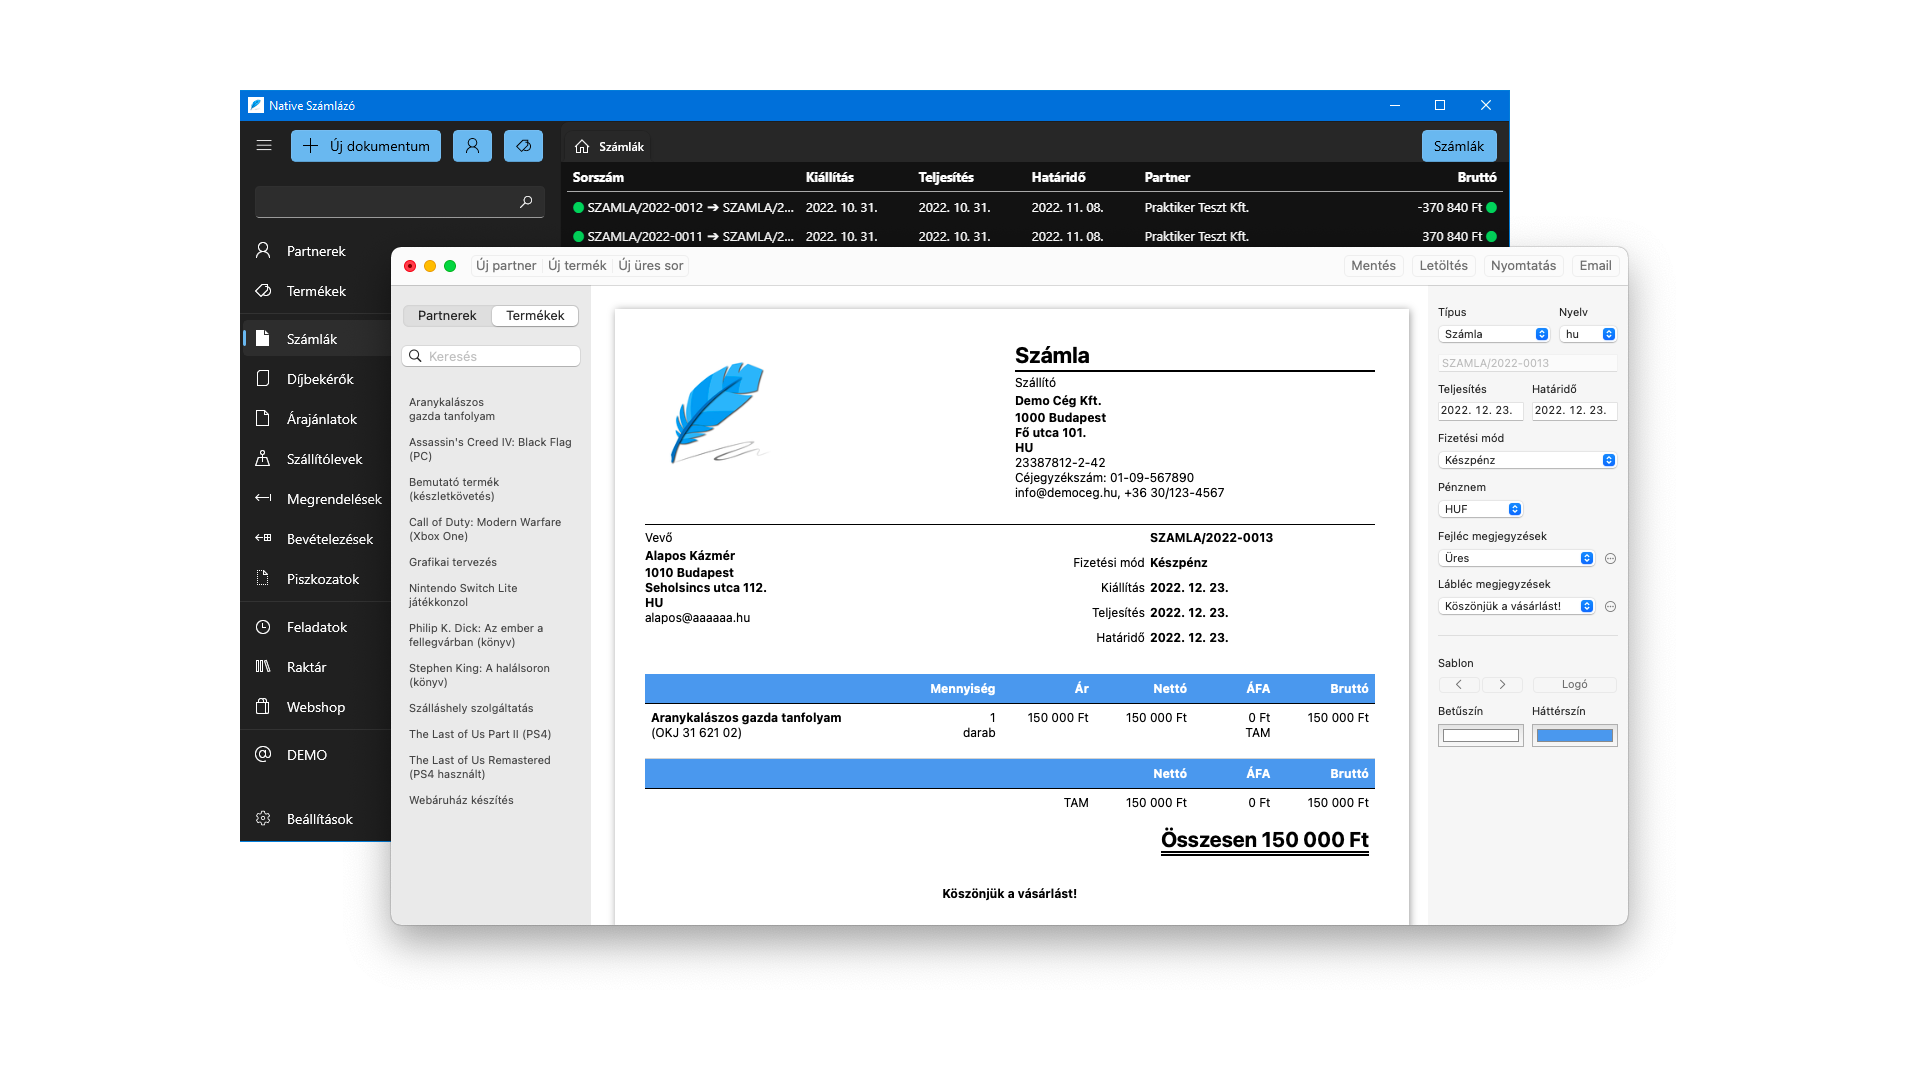Click the home icon in Számlák breadcrumb
Viewport: 1920px width, 1080px height.
click(x=582, y=147)
